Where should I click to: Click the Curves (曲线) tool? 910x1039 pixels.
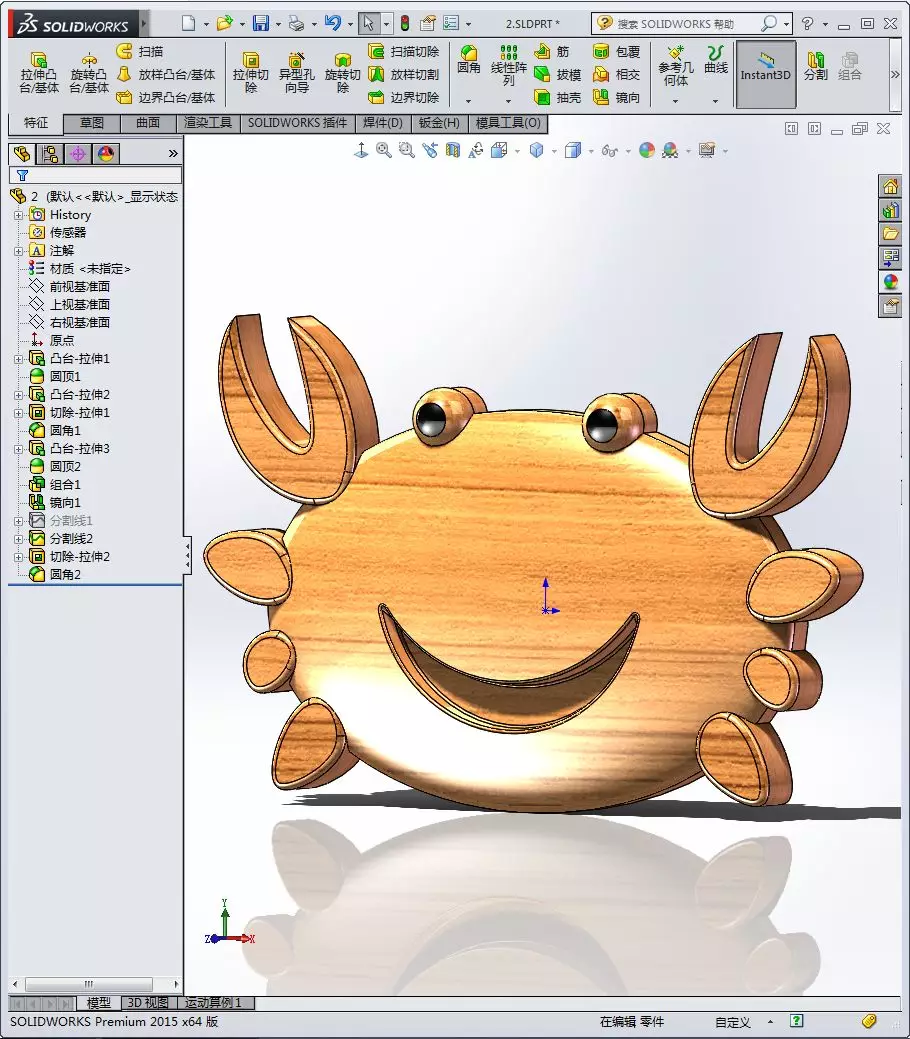[x=716, y=60]
